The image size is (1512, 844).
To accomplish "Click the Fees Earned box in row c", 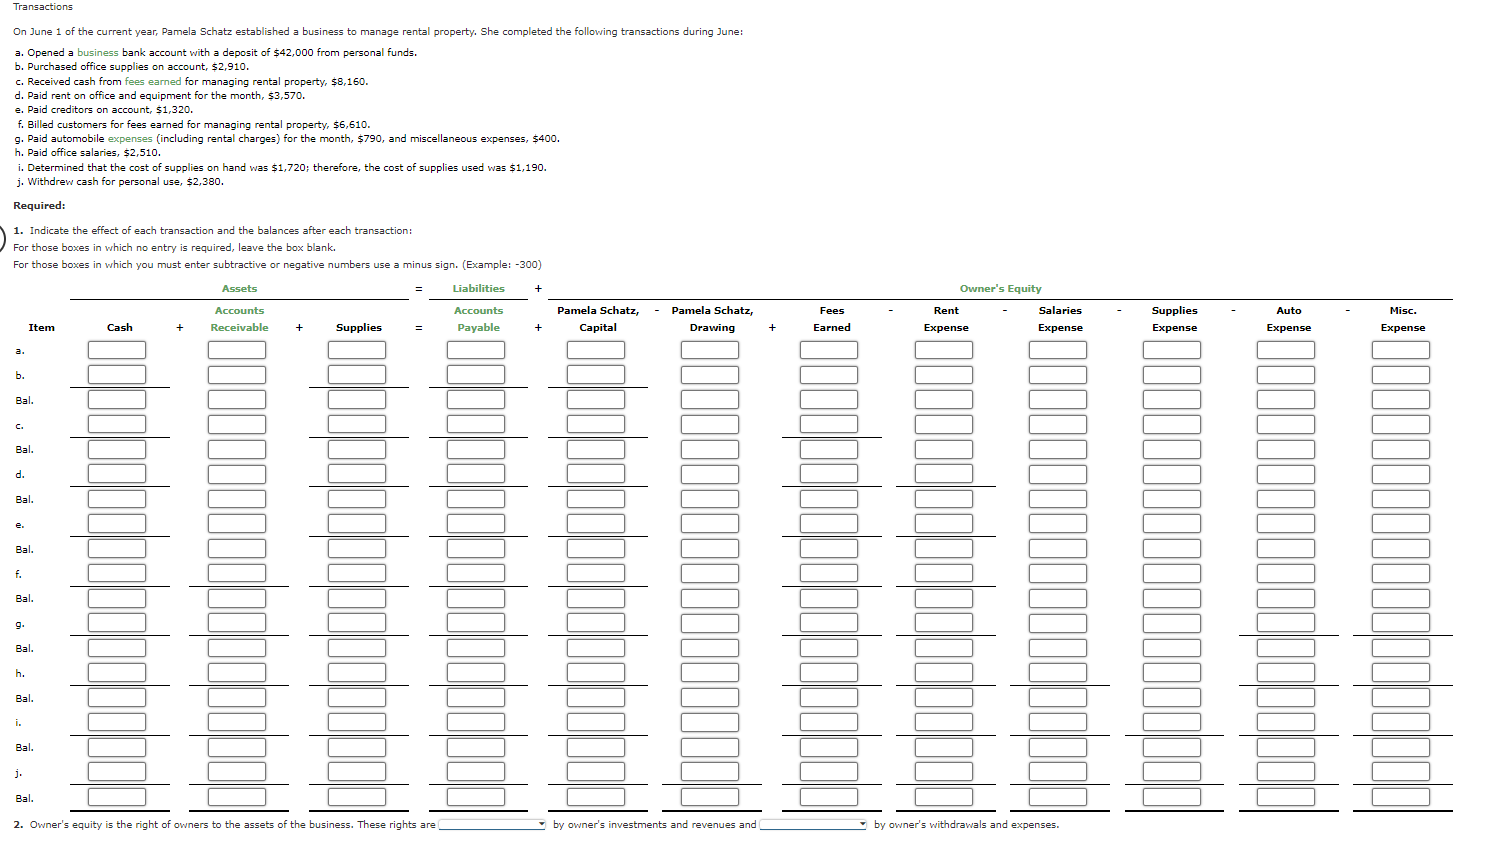I will point(829,425).
